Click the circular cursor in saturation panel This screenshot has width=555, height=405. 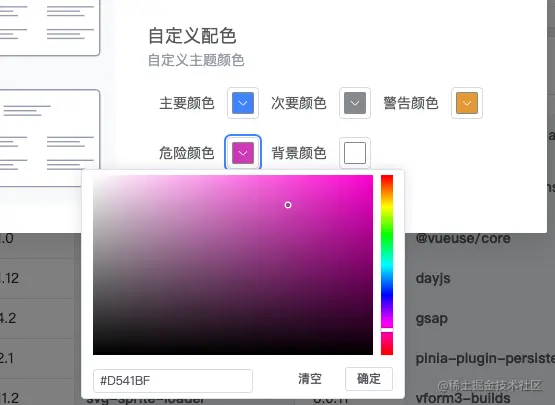[288, 205]
